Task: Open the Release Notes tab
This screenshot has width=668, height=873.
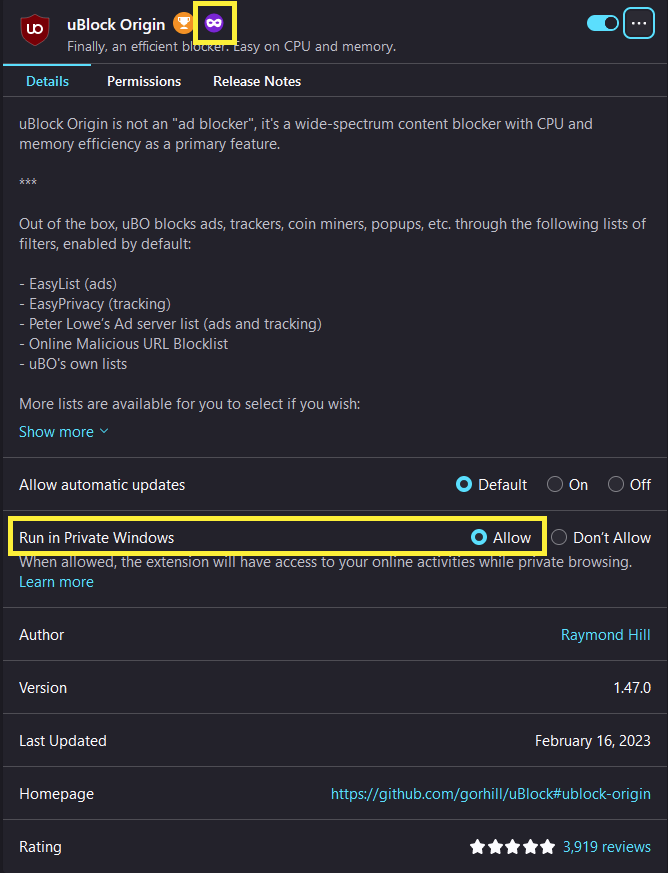Action: click(257, 81)
